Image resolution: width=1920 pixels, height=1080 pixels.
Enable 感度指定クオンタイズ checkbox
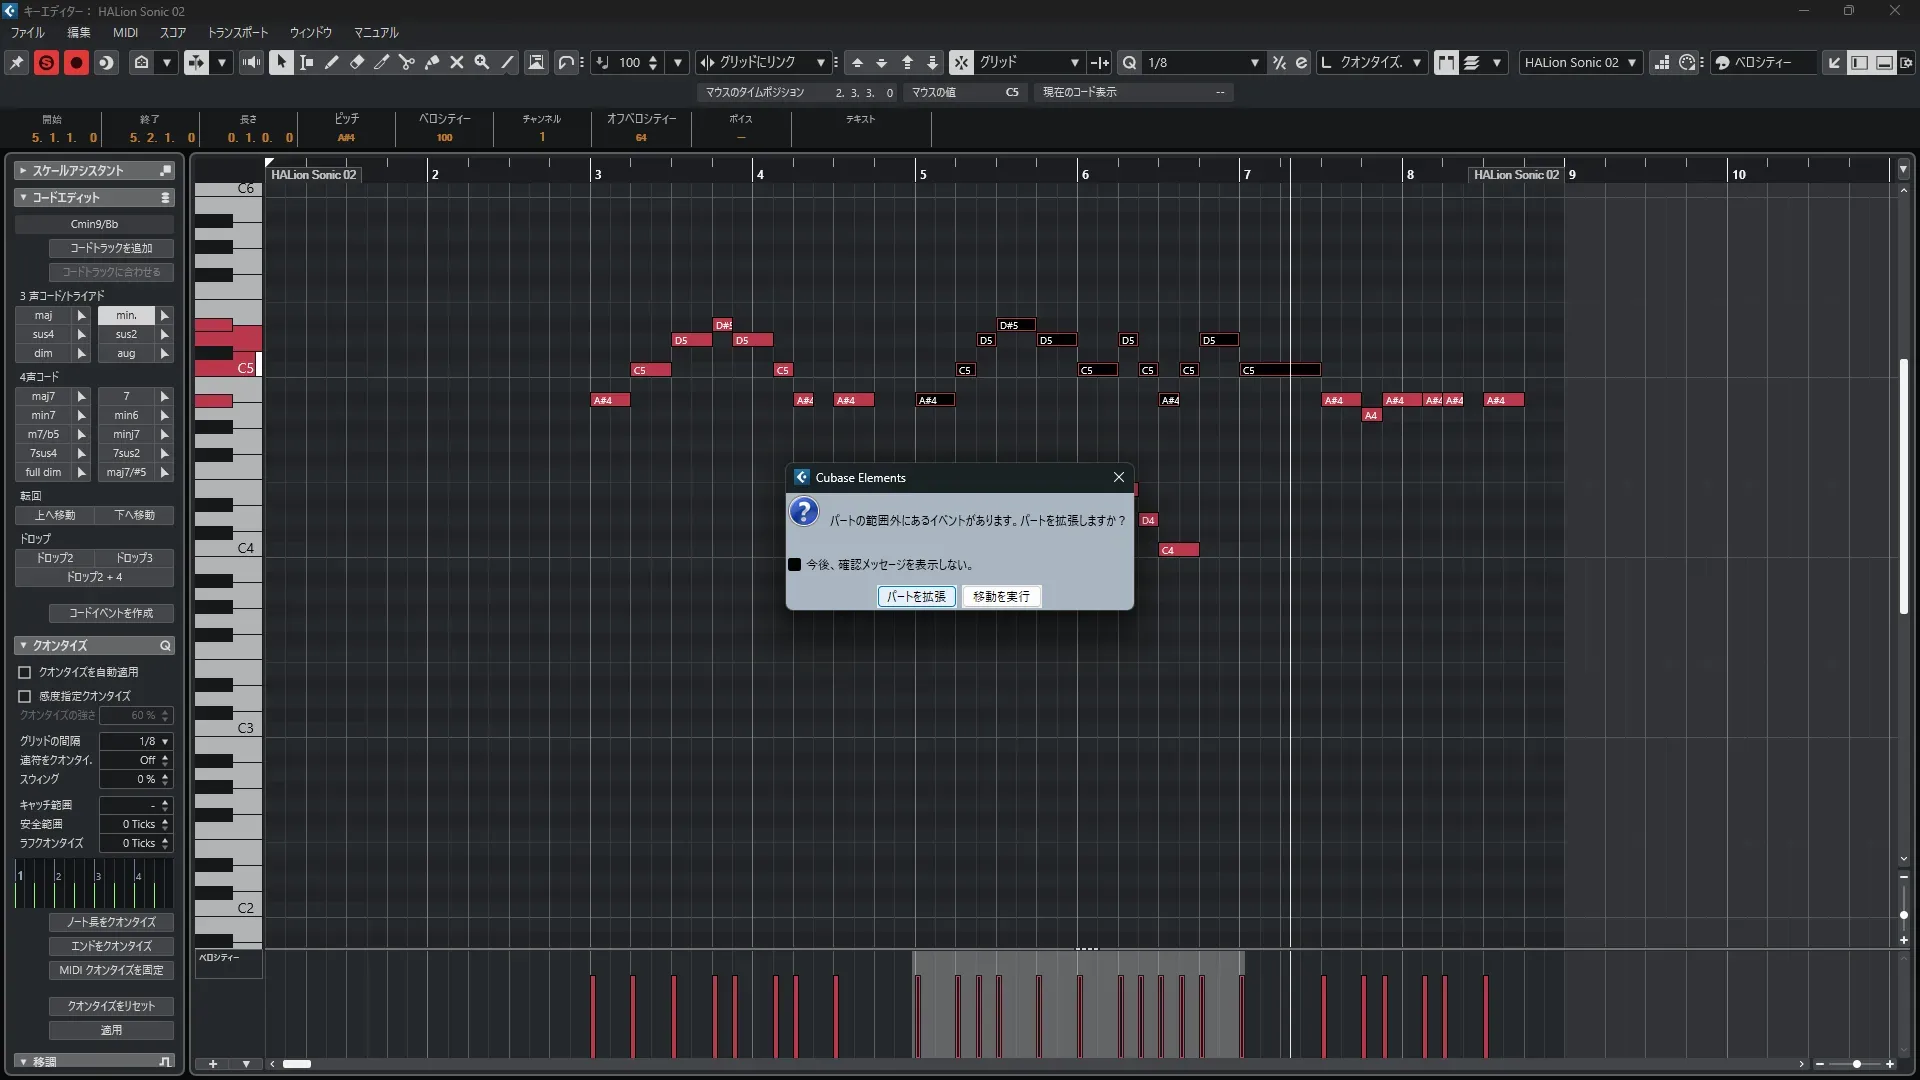click(25, 696)
